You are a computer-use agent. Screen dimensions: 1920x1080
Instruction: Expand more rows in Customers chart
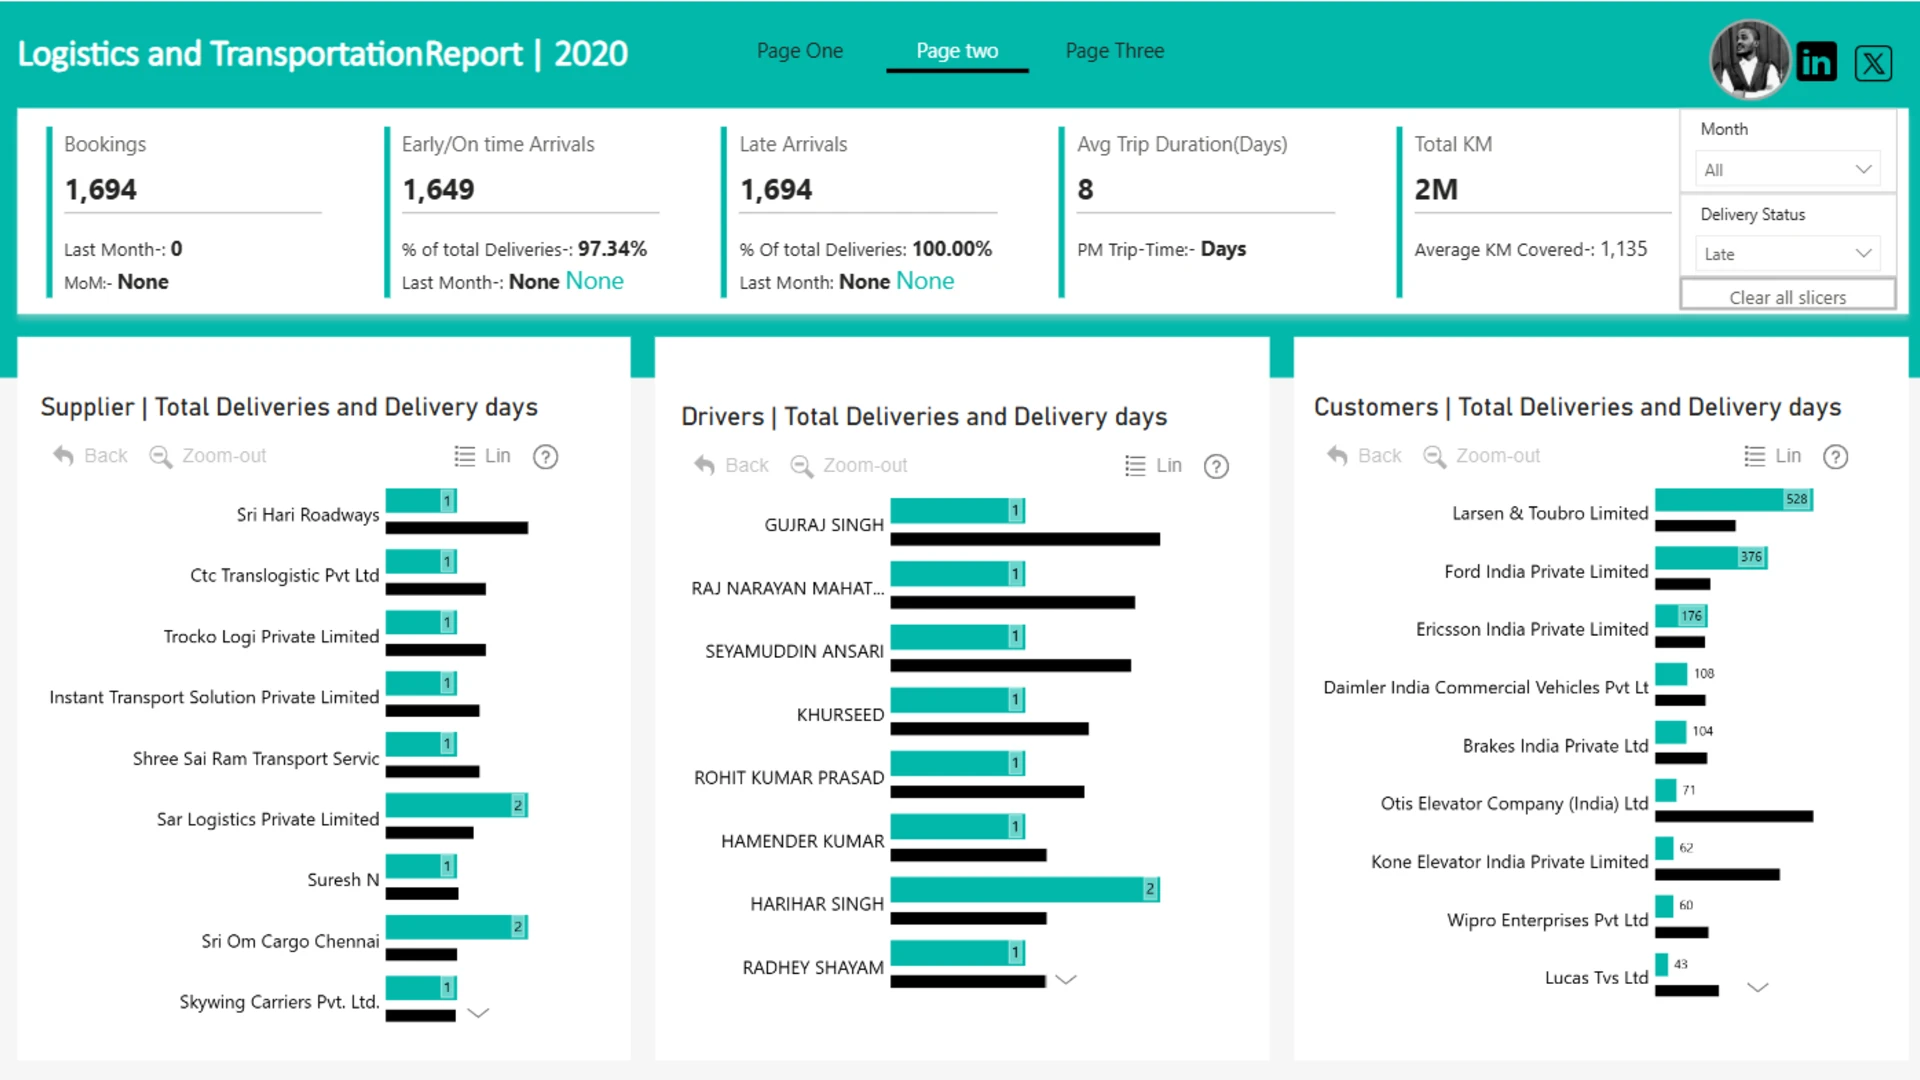point(1757,987)
